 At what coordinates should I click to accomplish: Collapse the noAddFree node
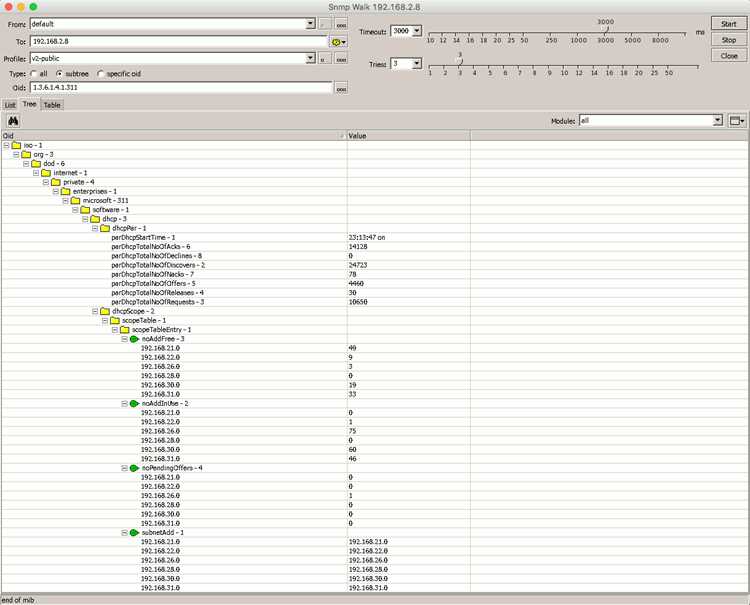click(x=124, y=339)
